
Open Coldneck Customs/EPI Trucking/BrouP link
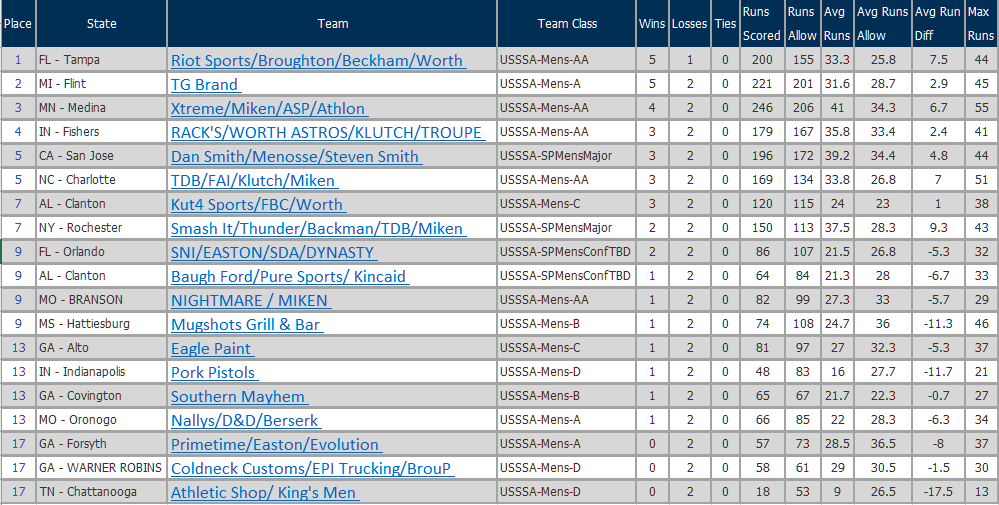(312, 468)
